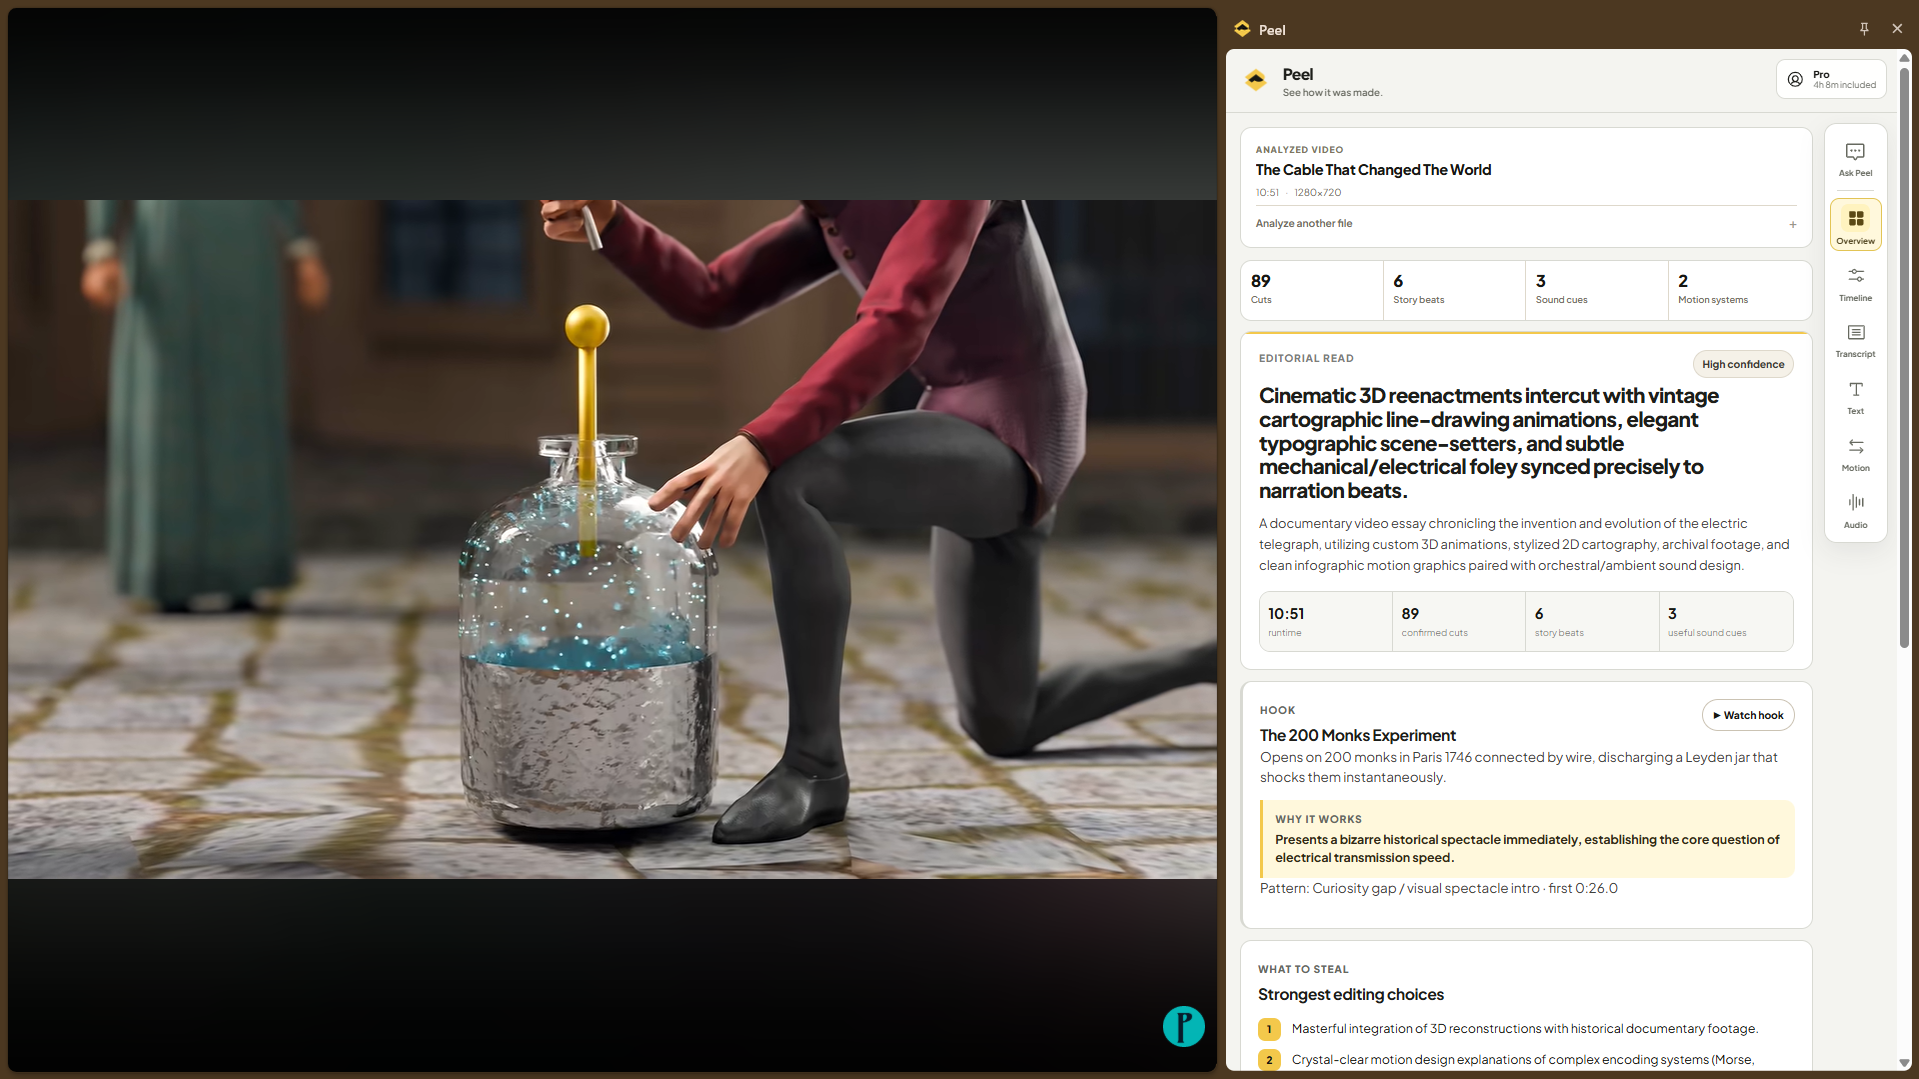Click the 89 confirmed cuts stat
The width and height of the screenshot is (1919, 1079).
coord(1458,621)
